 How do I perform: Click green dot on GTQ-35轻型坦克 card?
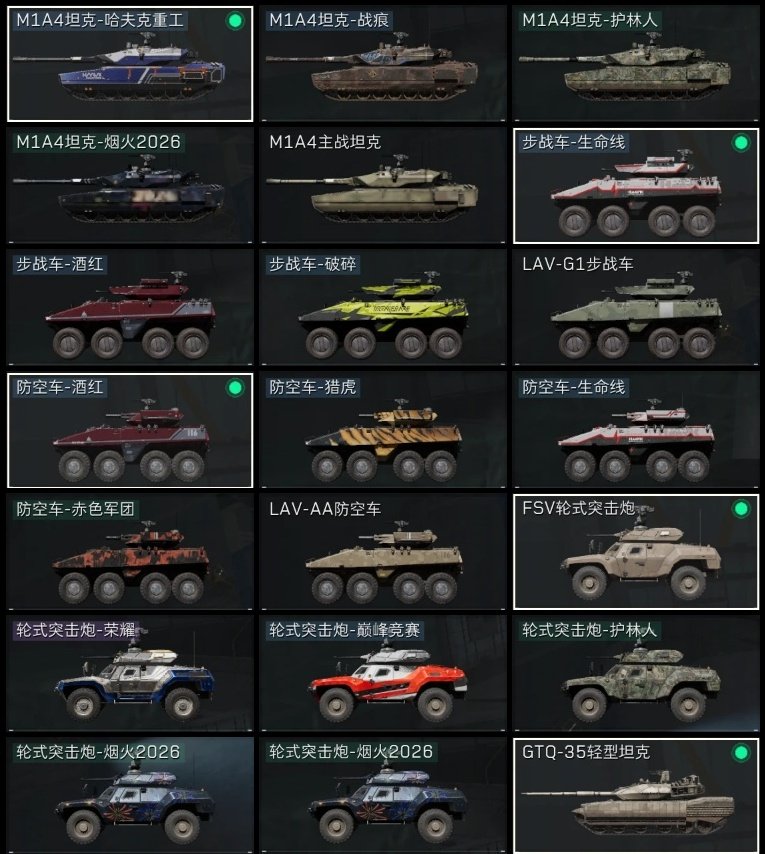click(740, 753)
